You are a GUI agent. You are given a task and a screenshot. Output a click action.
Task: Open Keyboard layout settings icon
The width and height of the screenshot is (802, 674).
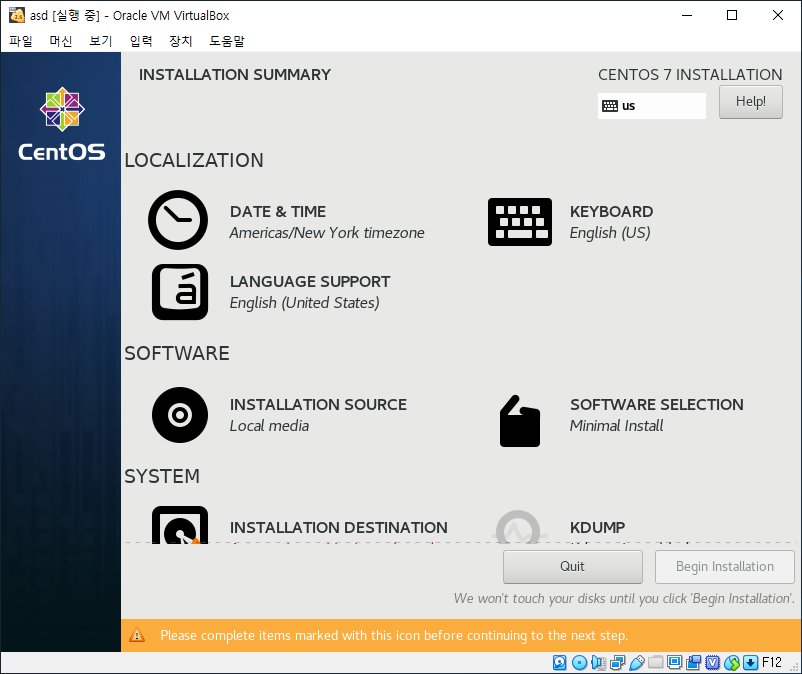520,222
